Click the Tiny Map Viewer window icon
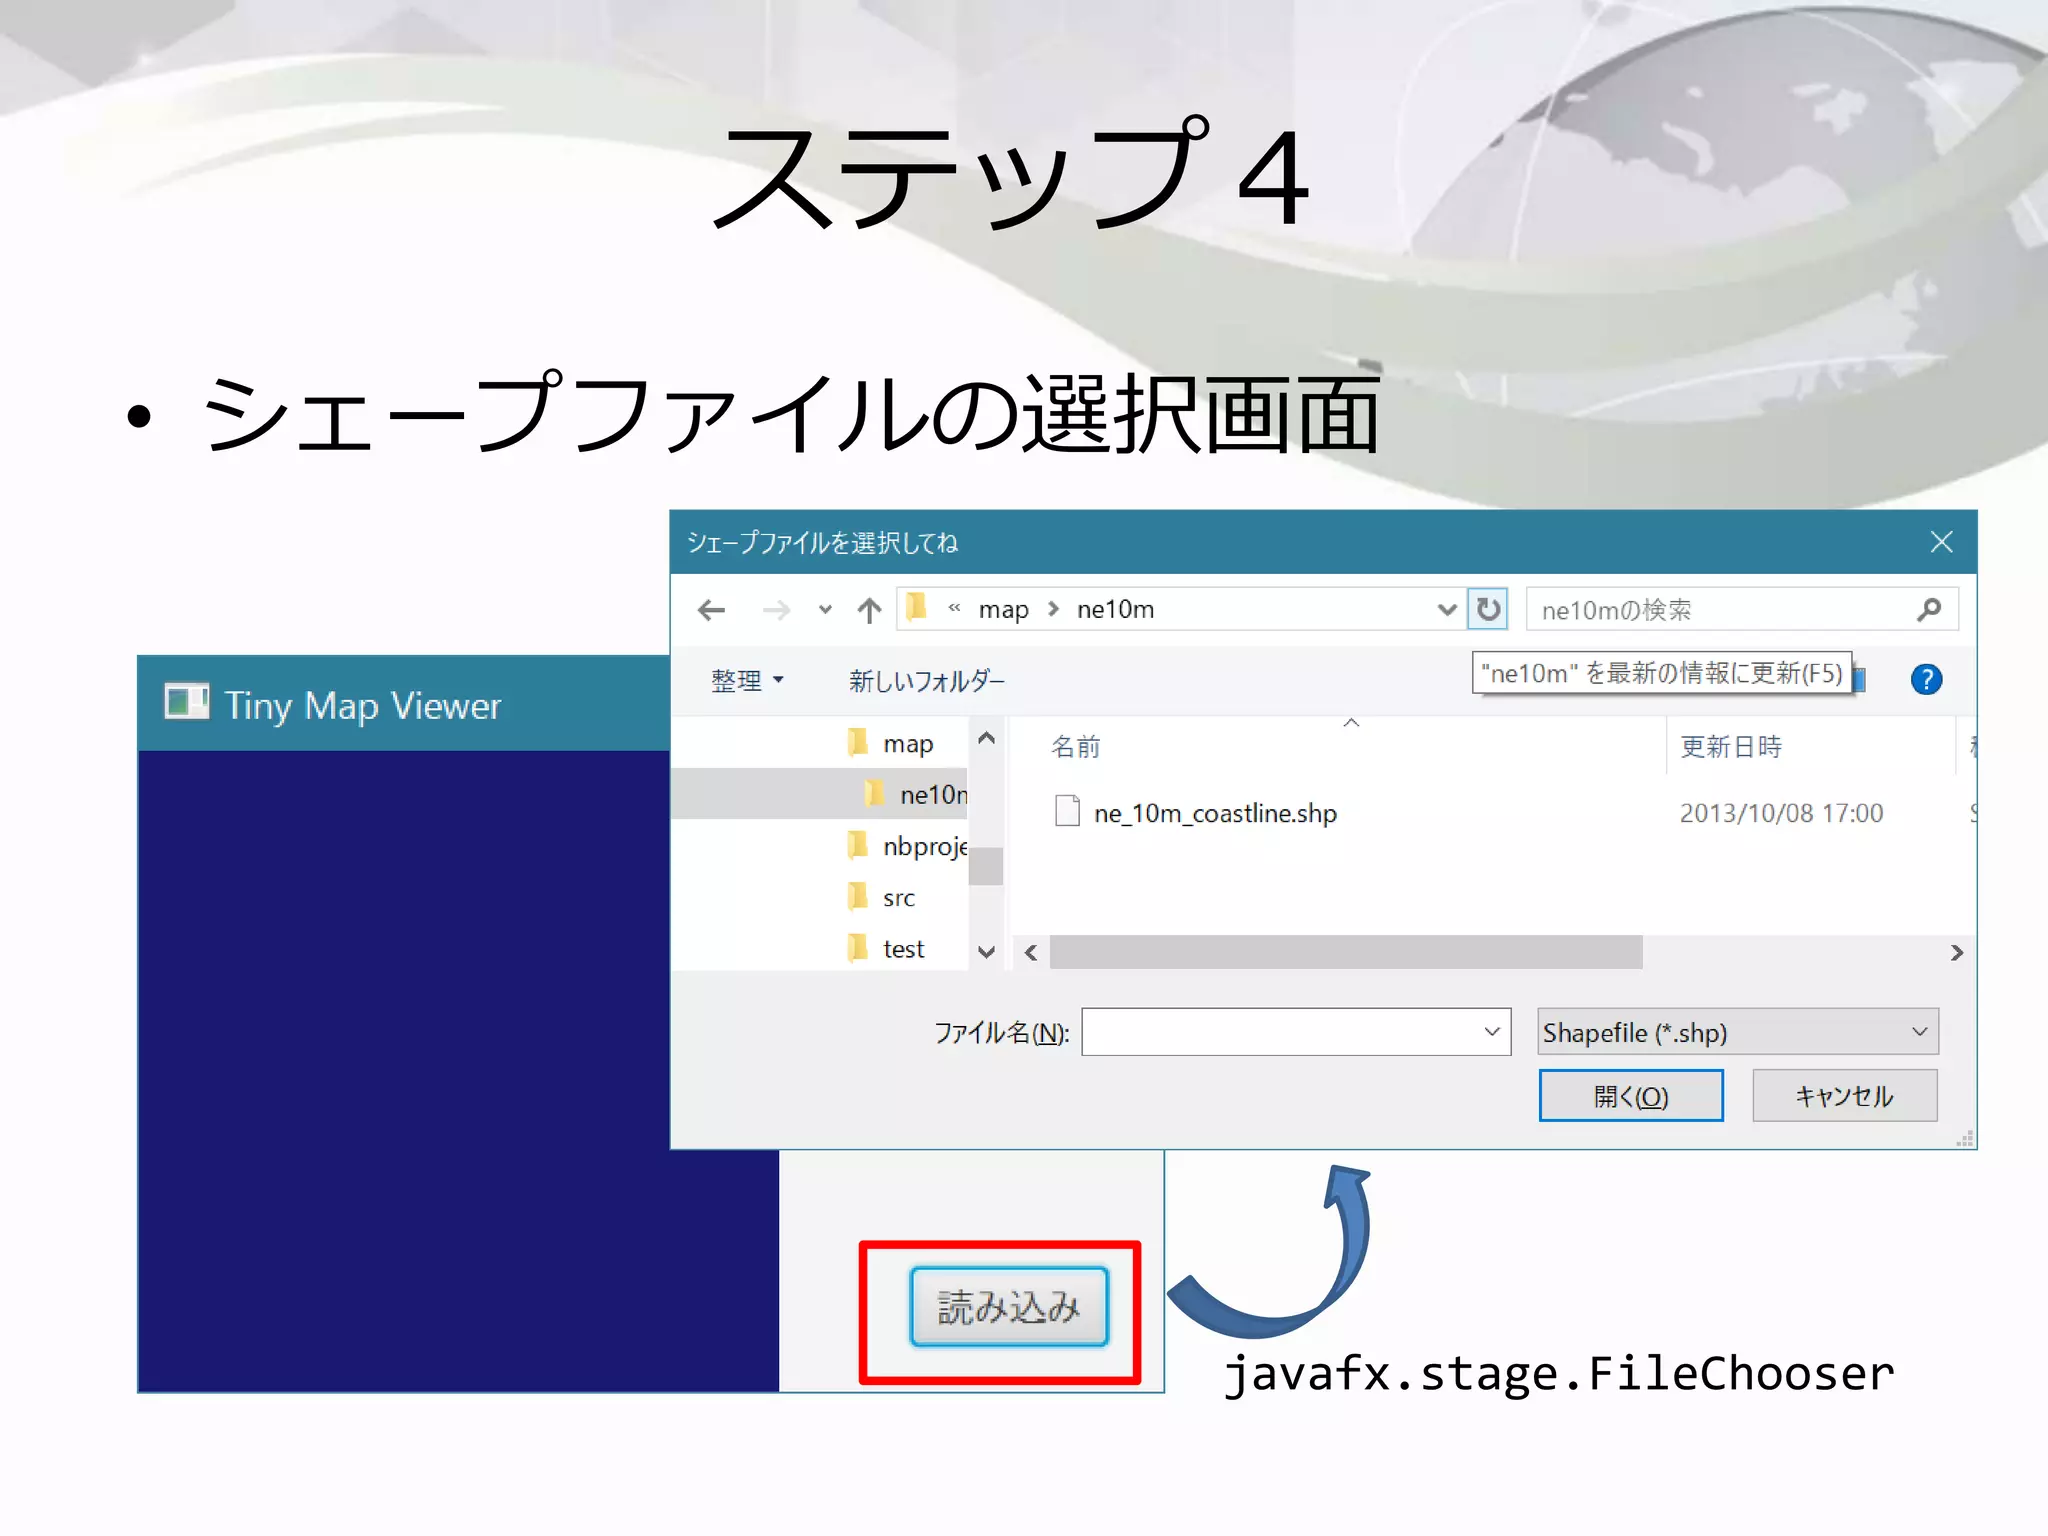The height and width of the screenshot is (1536, 2048). point(186,702)
